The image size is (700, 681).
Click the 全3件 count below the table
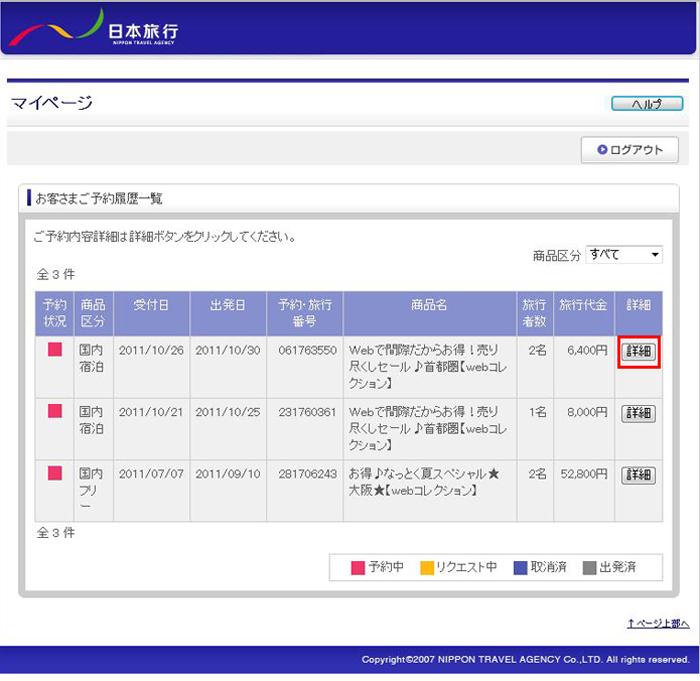tap(56, 533)
